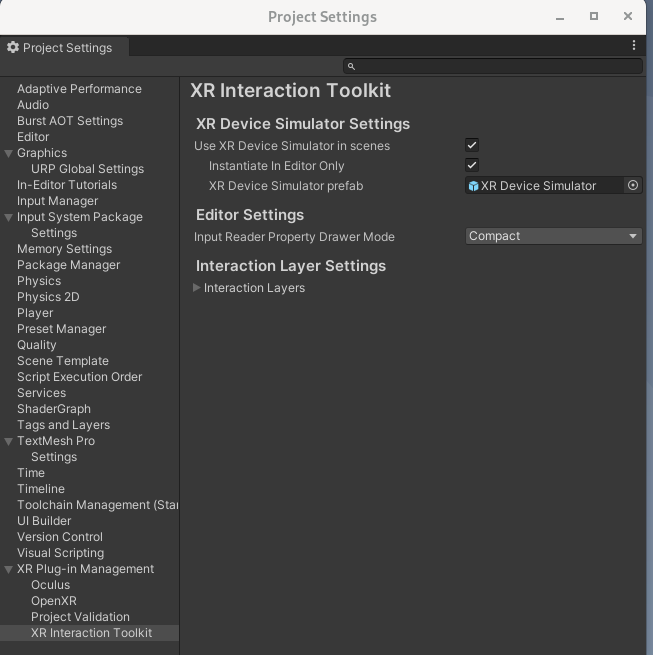Open the OpenXR settings page

(x=53, y=601)
